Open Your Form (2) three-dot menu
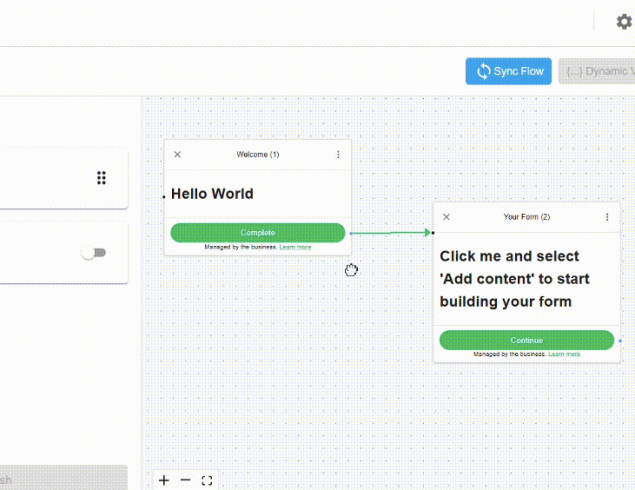Screen dimensions: 635x490 607,217
